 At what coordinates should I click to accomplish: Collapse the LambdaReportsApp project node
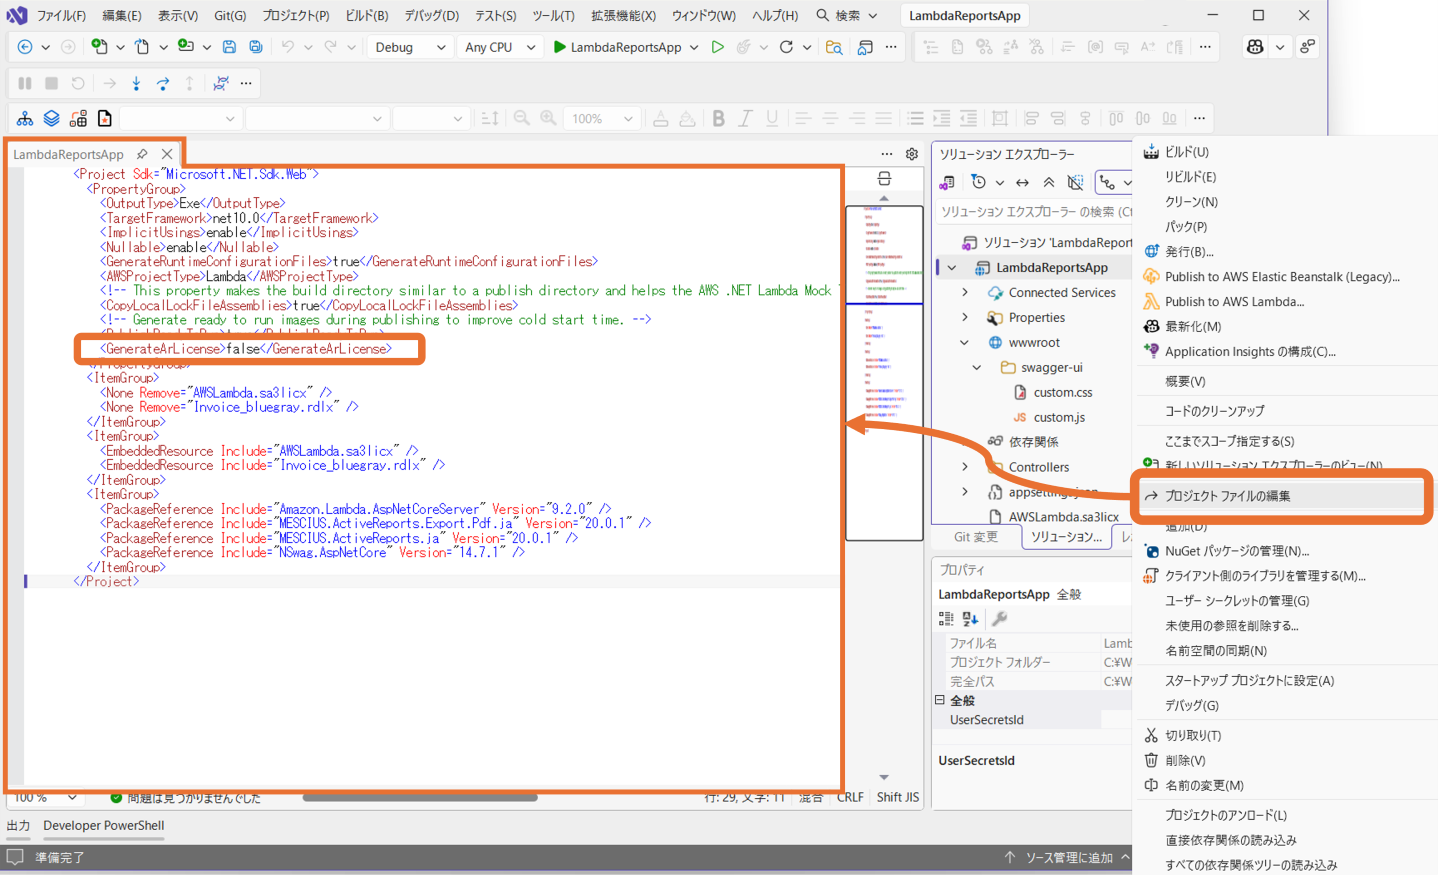952,268
